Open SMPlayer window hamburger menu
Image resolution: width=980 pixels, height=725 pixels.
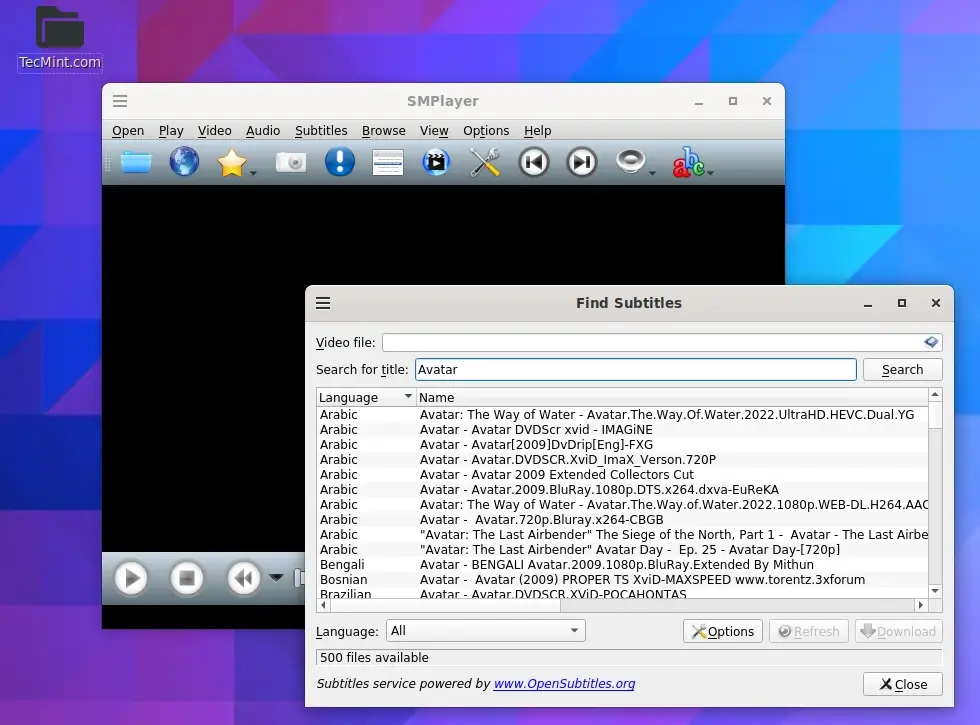(120, 101)
